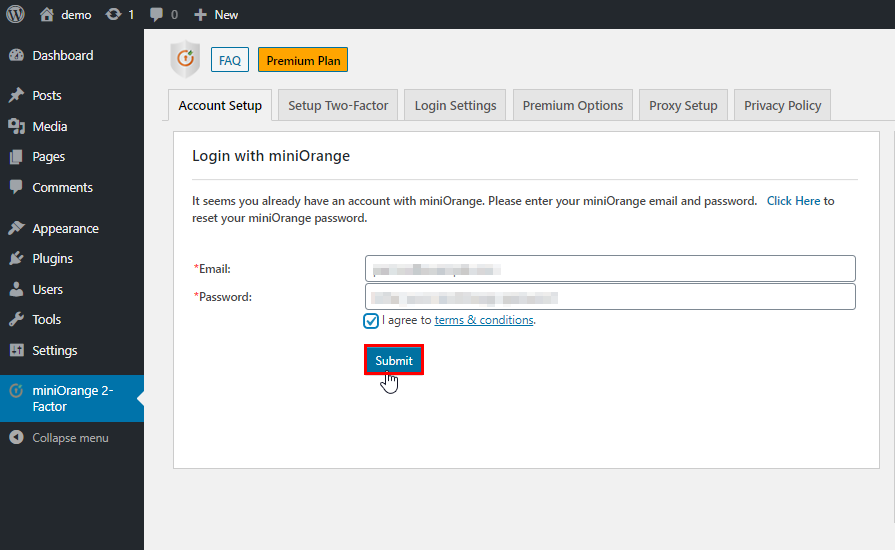Click the Pages icon in sidebar
This screenshot has width=895, height=550.
coord(17,156)
